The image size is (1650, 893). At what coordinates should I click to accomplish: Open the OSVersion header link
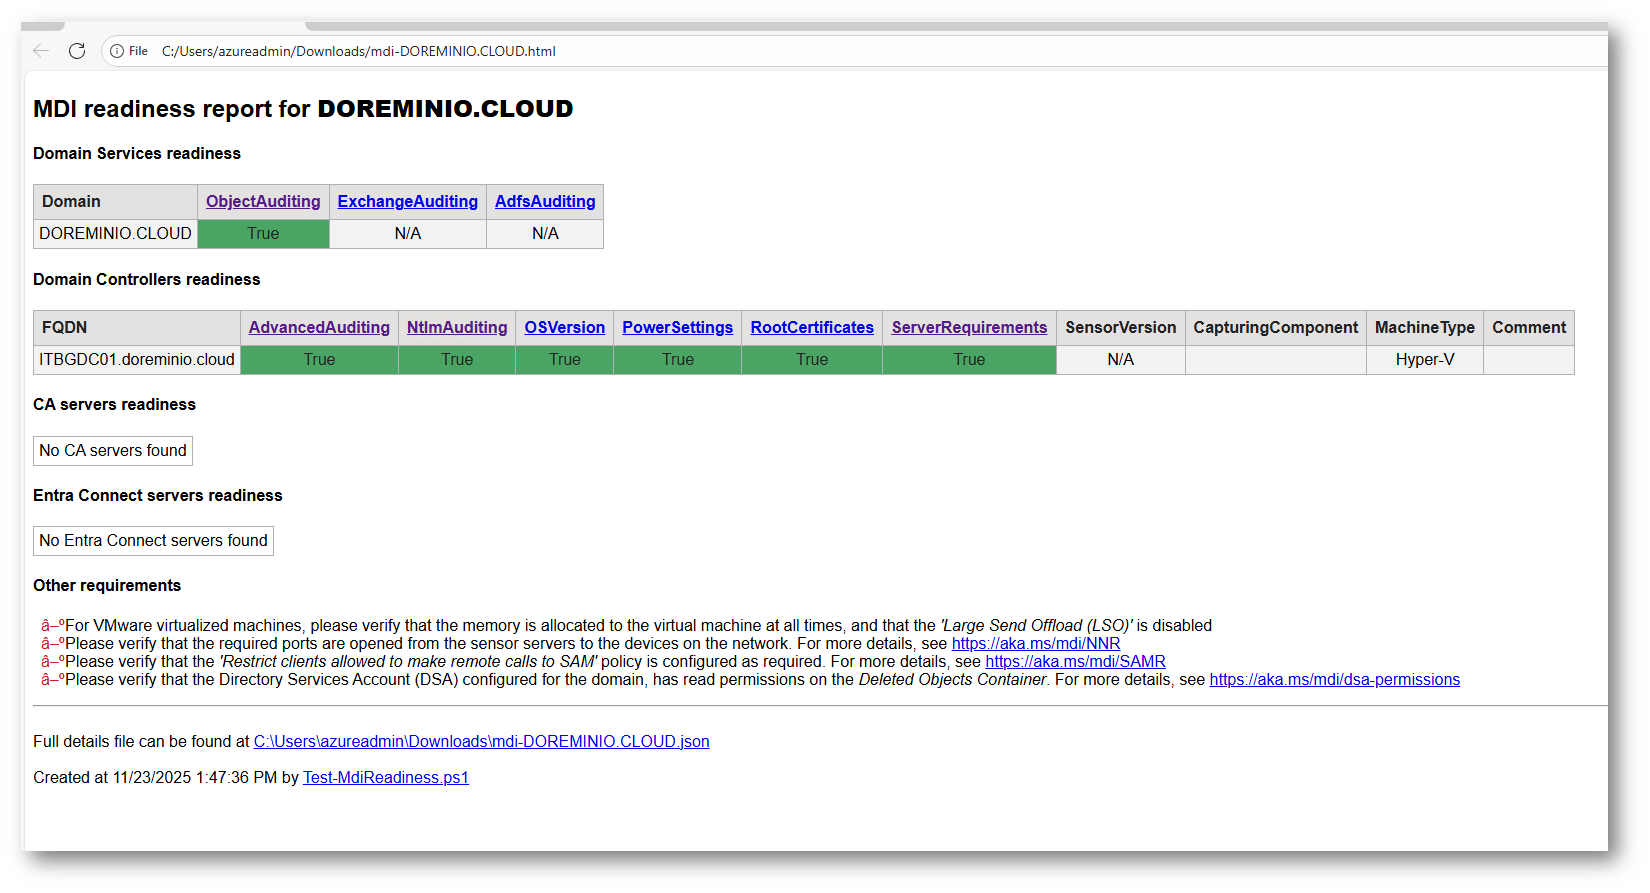564,328
